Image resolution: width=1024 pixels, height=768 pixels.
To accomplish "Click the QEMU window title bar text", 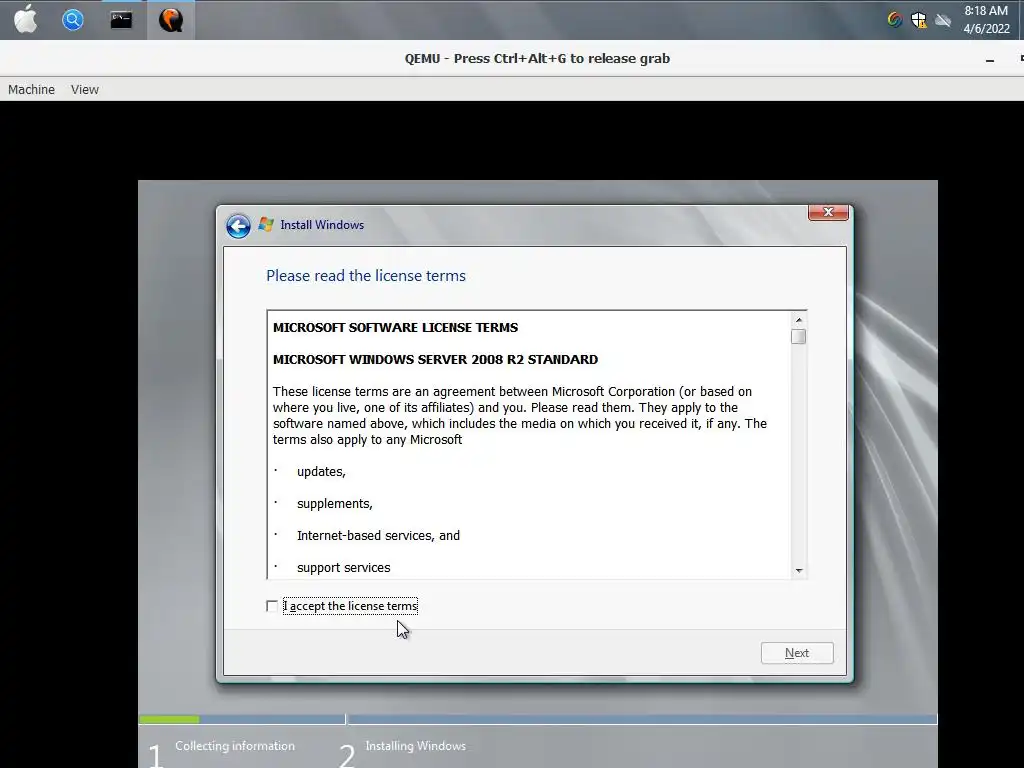I will pyautogui.click(x=537, y=59).
